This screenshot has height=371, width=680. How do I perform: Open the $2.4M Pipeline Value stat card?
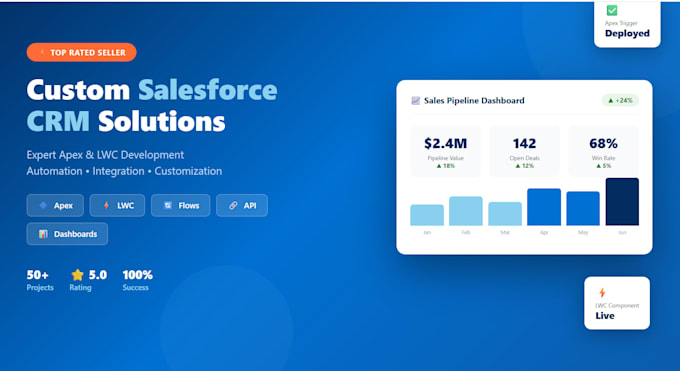[x=445, y=151]
